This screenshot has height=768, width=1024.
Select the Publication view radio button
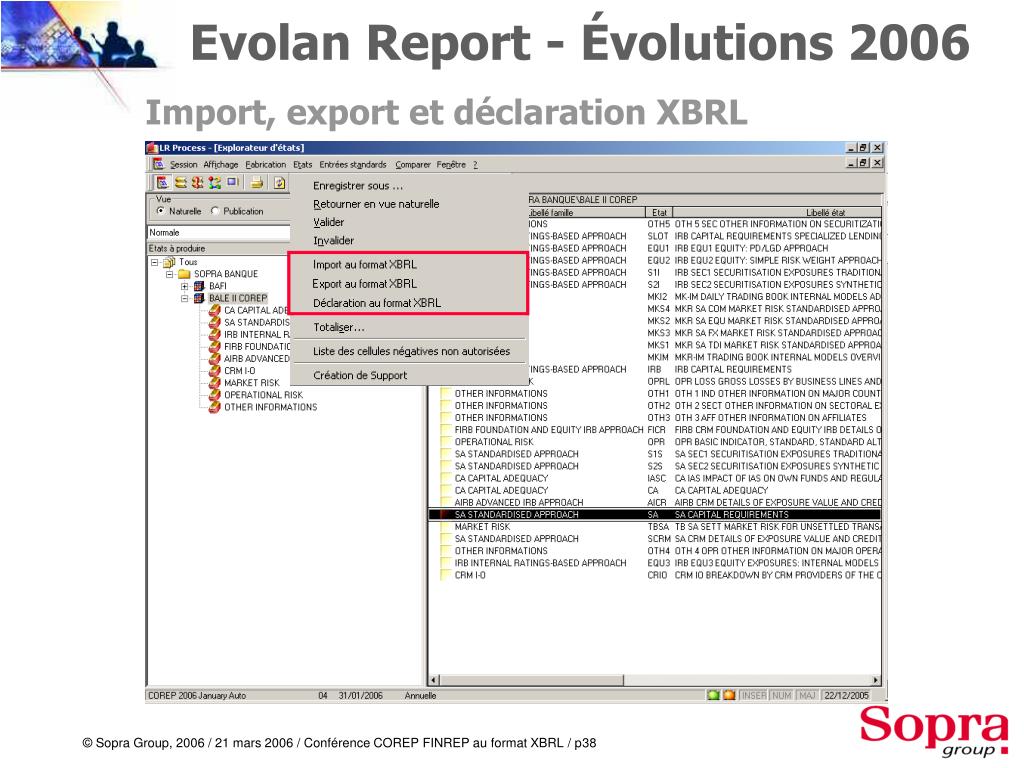coord(215,211)
